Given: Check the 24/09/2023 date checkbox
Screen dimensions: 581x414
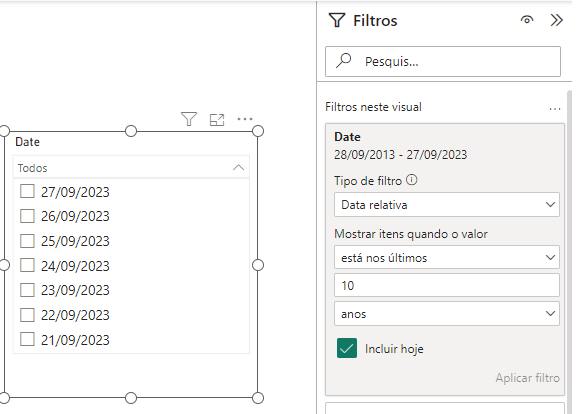Looking at the screenshot, I should coord(27,265).
